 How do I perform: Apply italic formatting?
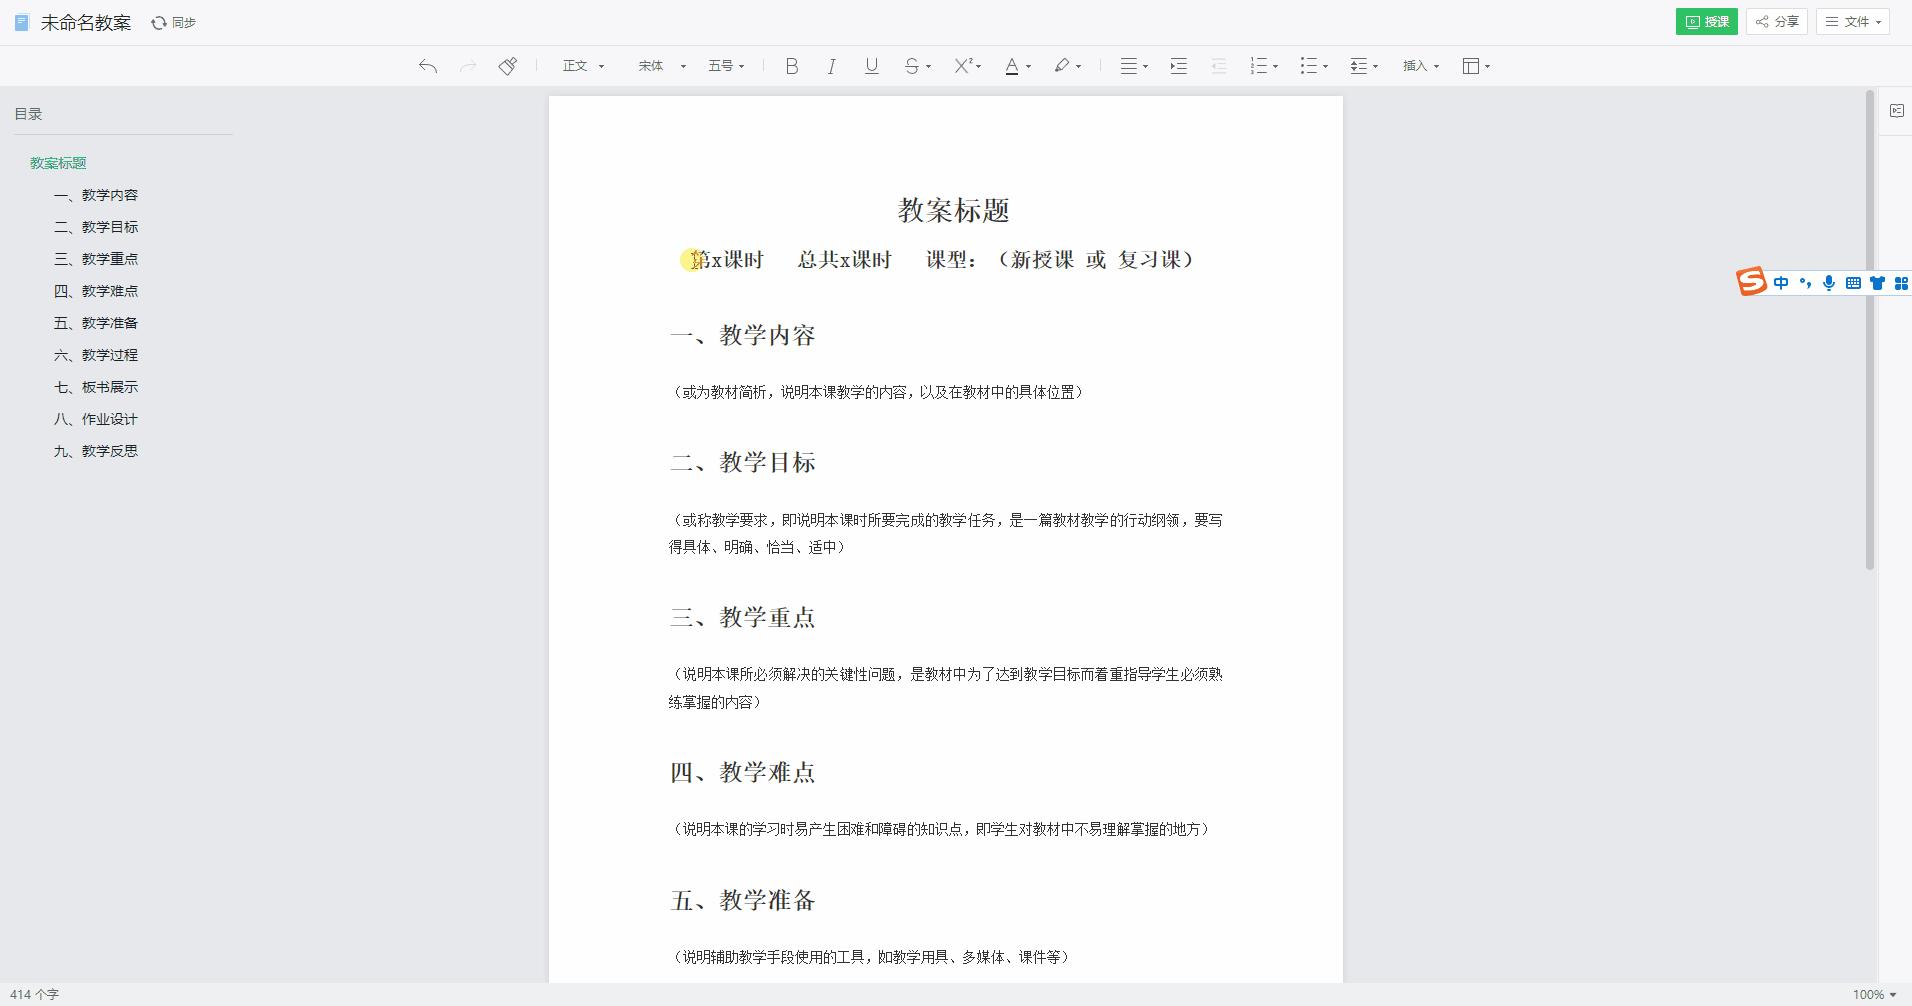click(x=831, y=65)
